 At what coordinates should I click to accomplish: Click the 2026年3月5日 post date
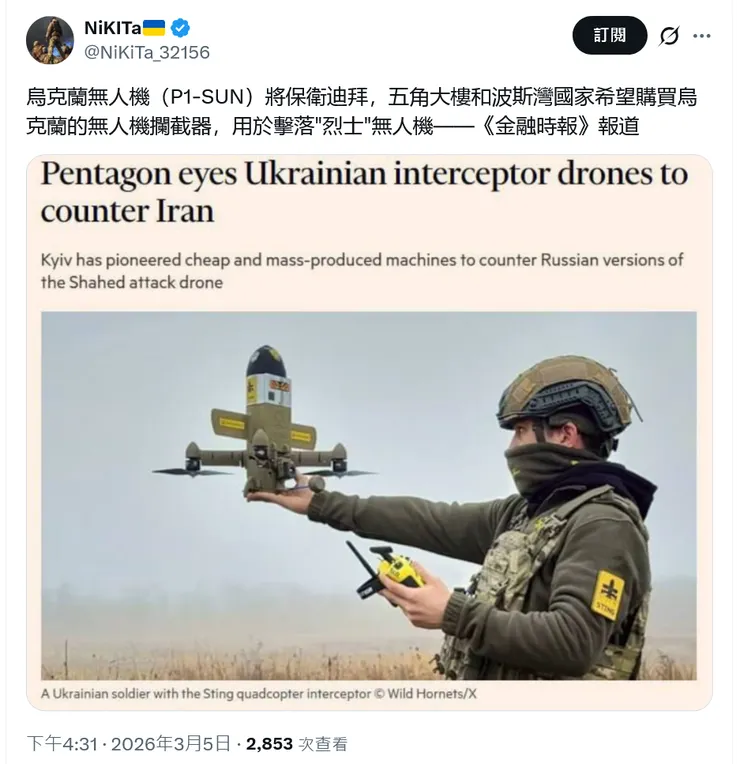pos(171,744)
